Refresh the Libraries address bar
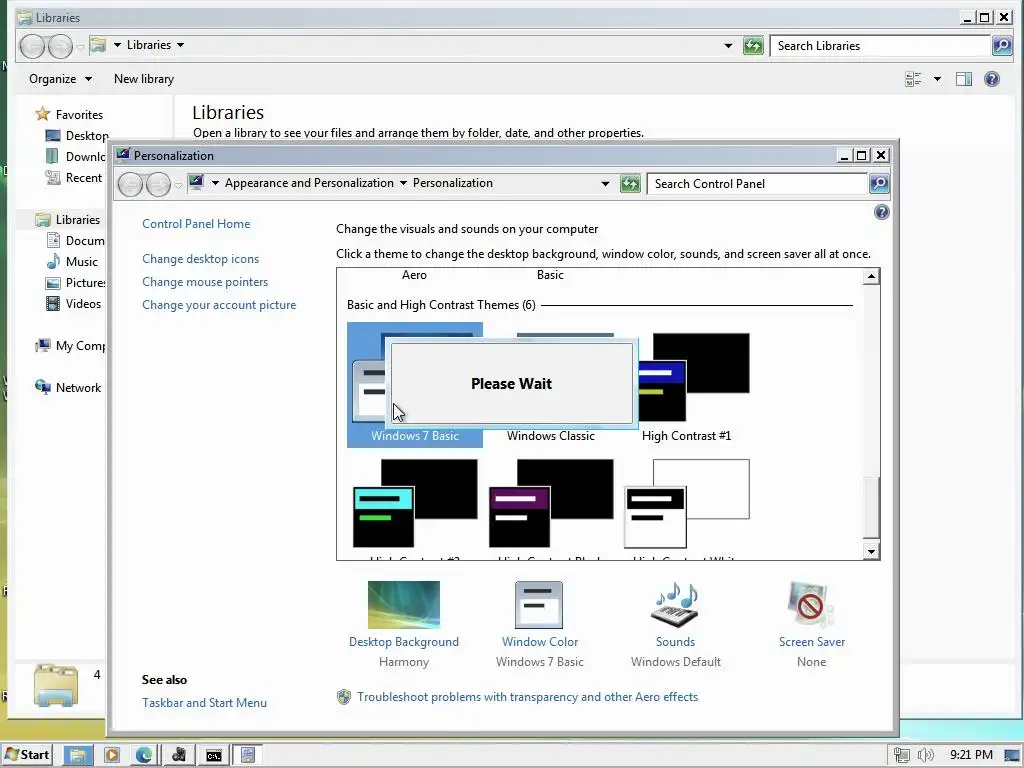The width and height of the screenshot is (1024, 768). click(x=753, y=46)
